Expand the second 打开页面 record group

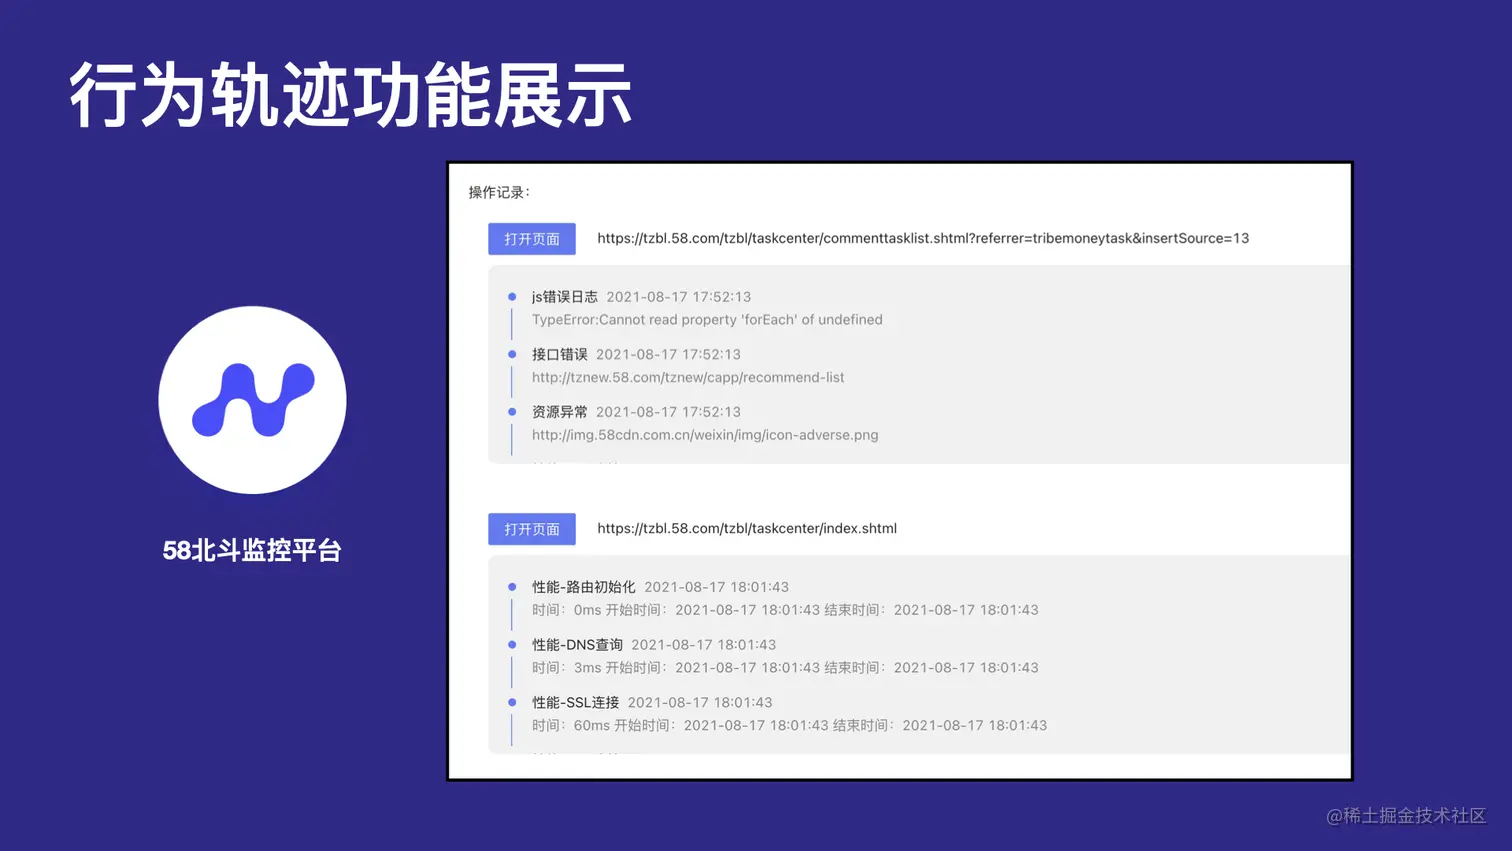click(x=531, y=528)
